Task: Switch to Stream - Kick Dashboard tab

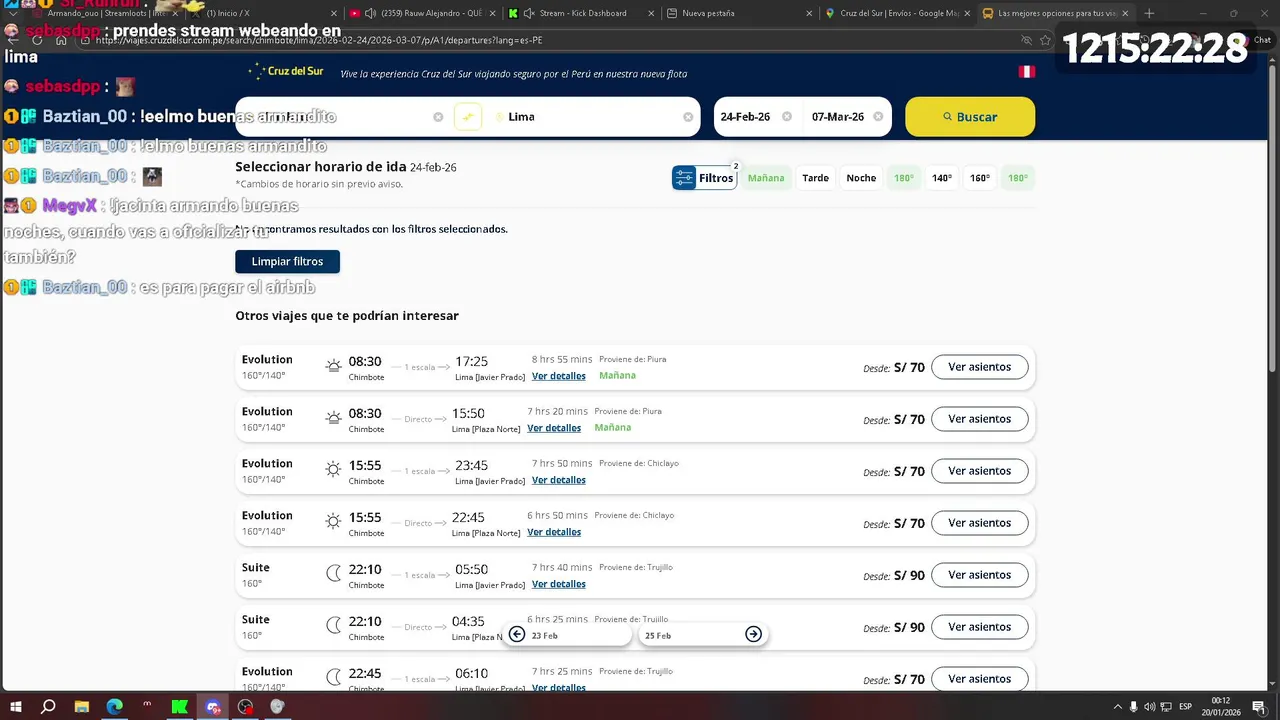Action: [580, 13]
